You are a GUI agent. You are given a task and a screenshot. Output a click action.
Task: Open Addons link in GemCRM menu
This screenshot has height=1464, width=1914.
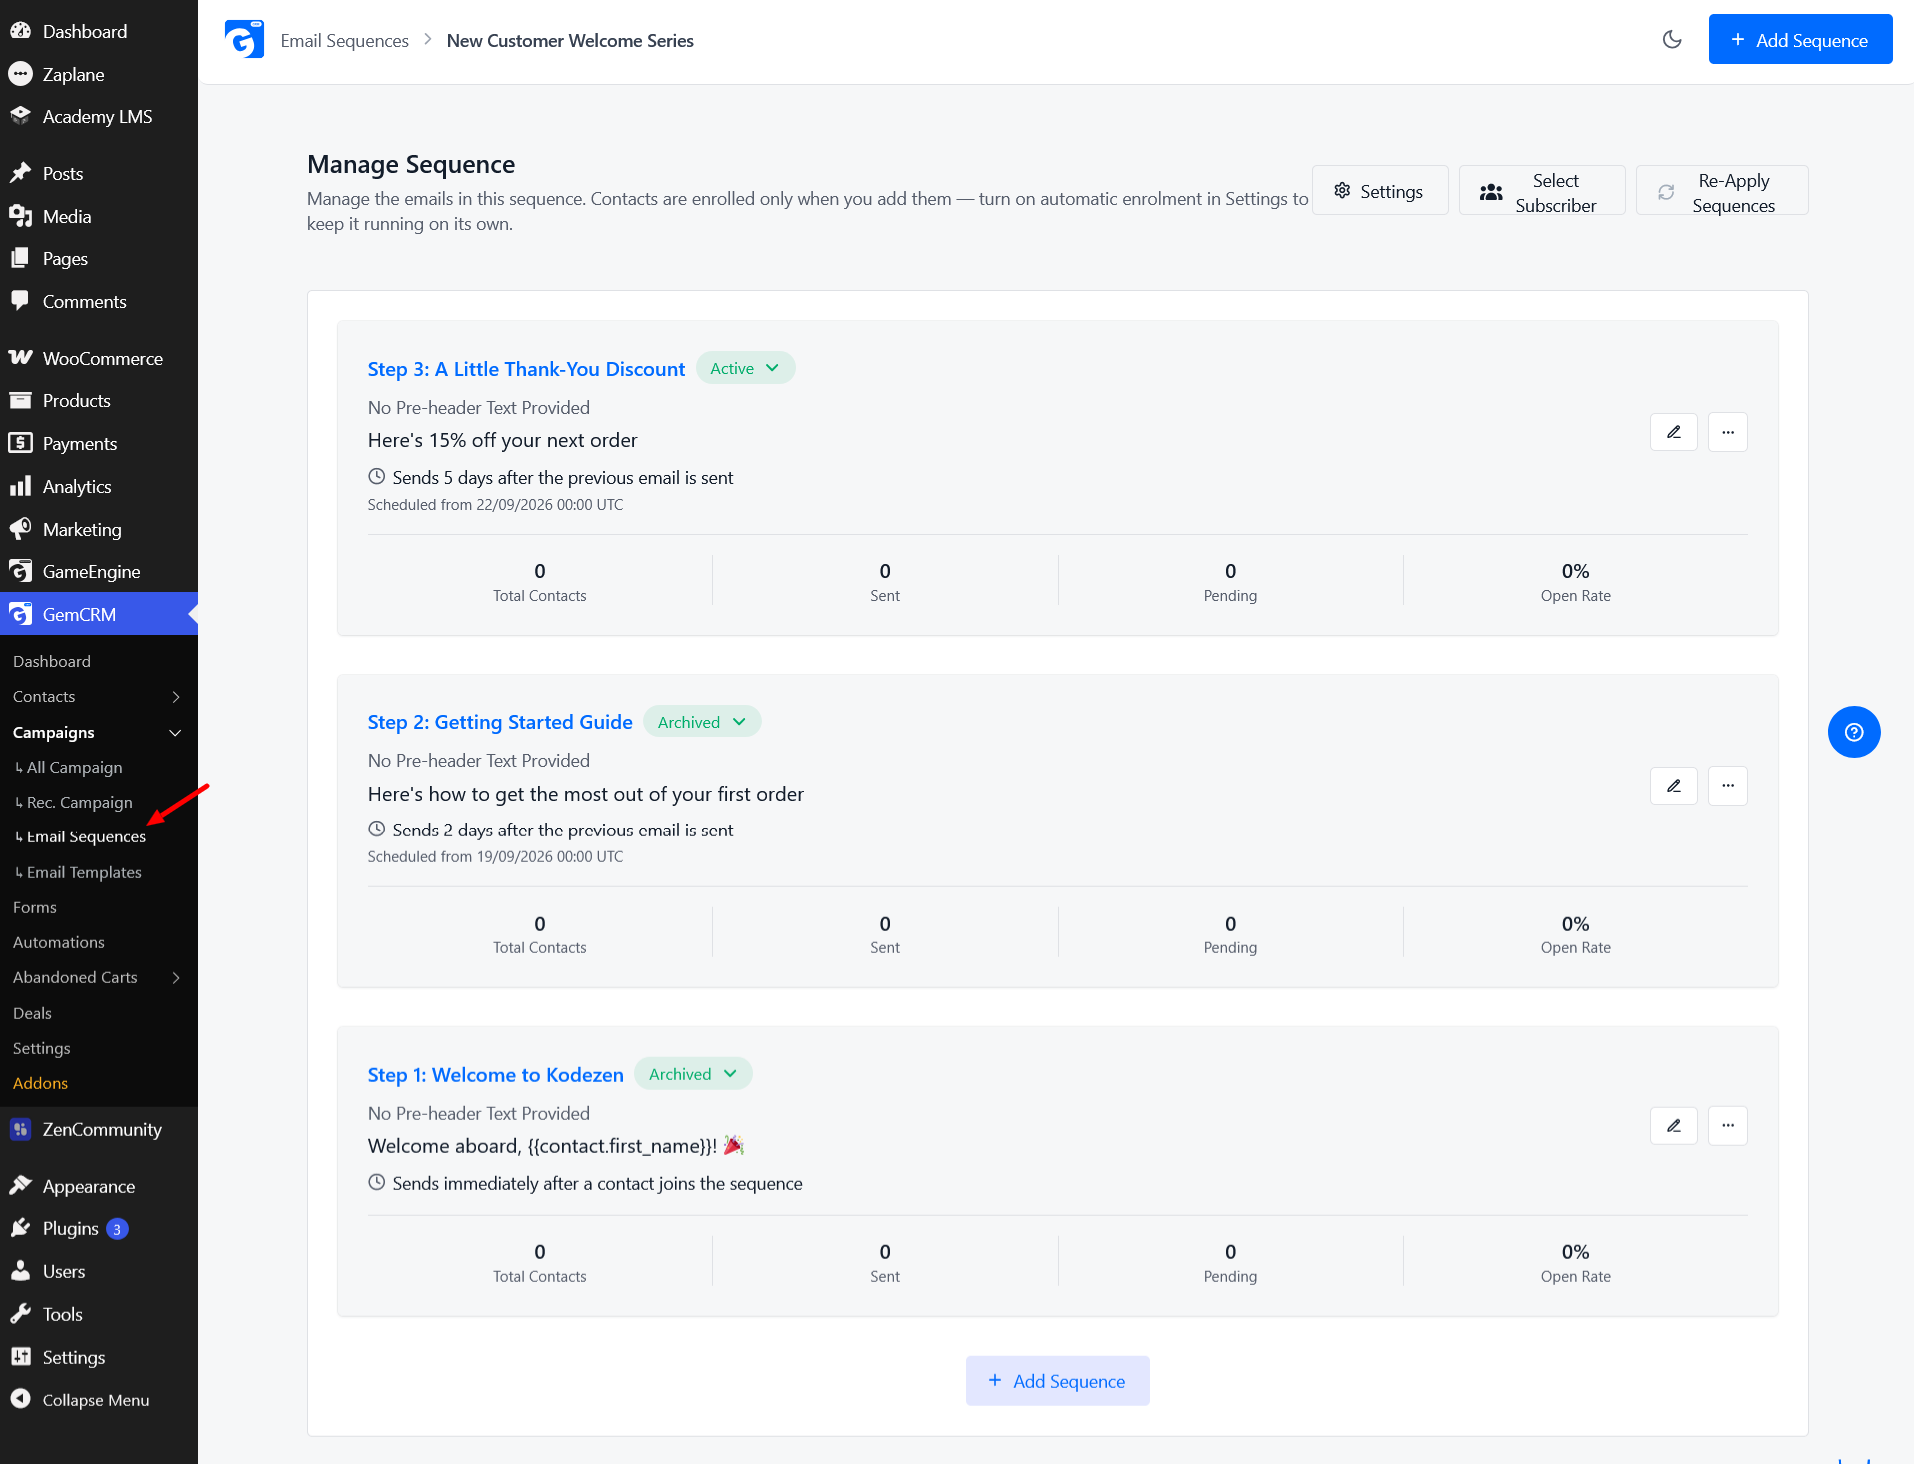click(x=40, y=1083)
